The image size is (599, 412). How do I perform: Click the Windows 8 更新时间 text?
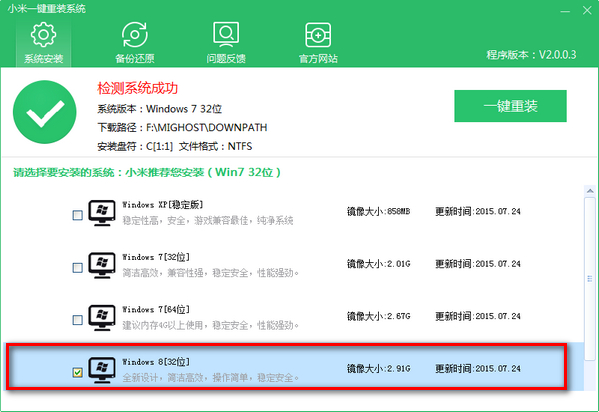[x=478, y=368]
